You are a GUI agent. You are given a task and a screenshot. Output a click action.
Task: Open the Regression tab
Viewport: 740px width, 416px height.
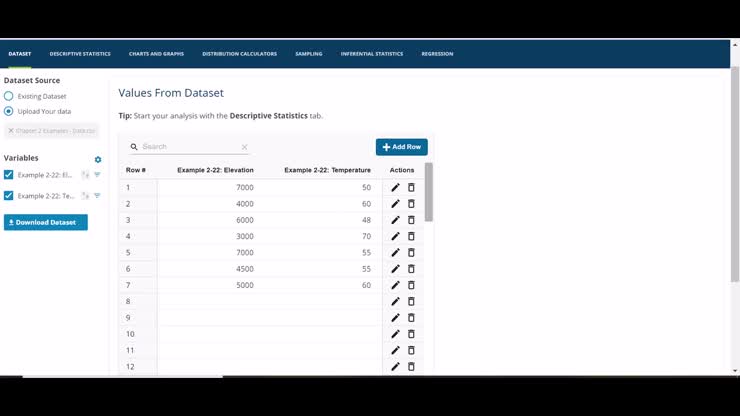pyautogui.click(x=437, y=54)
